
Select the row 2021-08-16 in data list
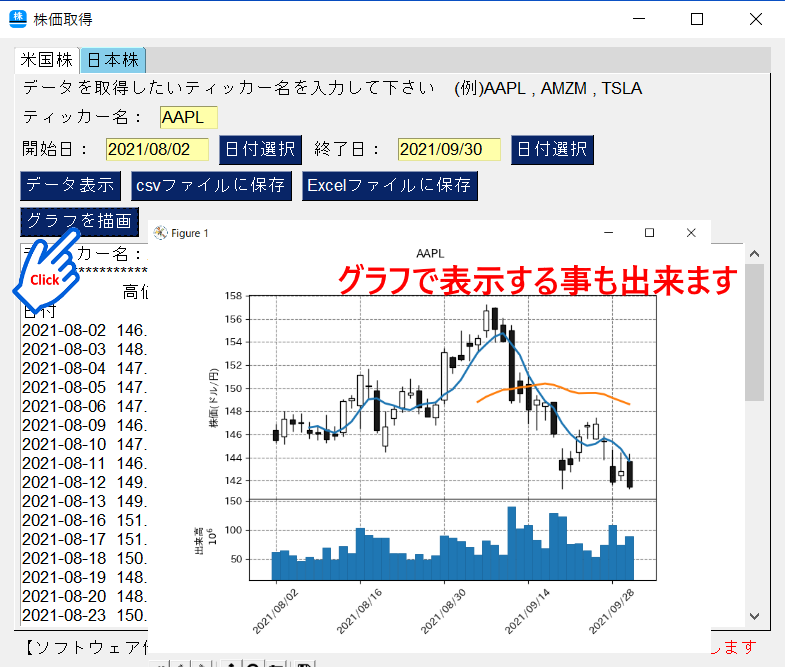click(x=84, y=521)
